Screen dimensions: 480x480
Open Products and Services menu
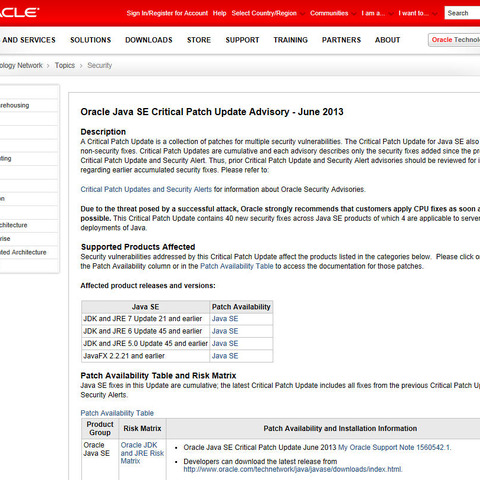28,40
